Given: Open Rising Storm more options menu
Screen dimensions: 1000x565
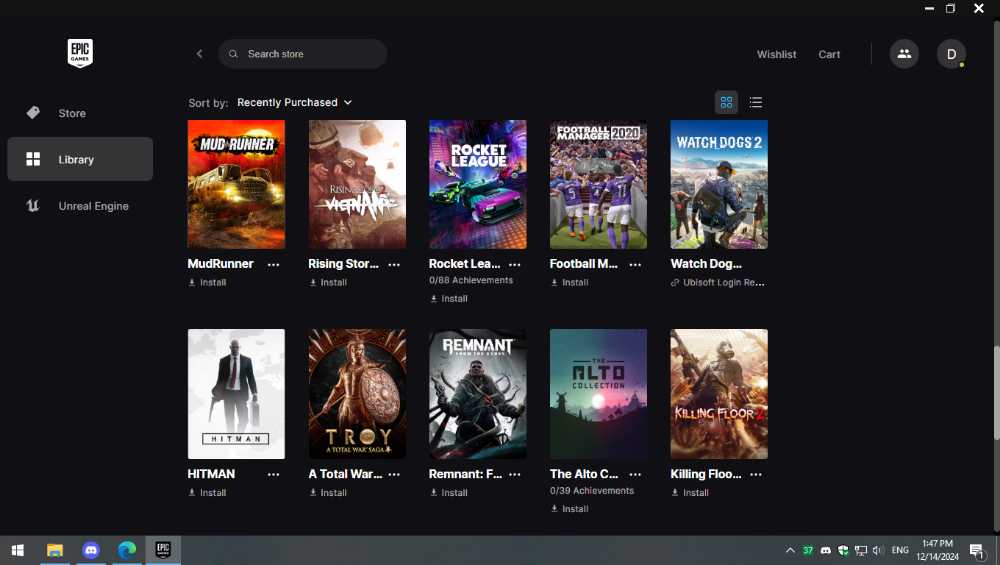Looking at the screenshot, I should [x=394, y=264].
